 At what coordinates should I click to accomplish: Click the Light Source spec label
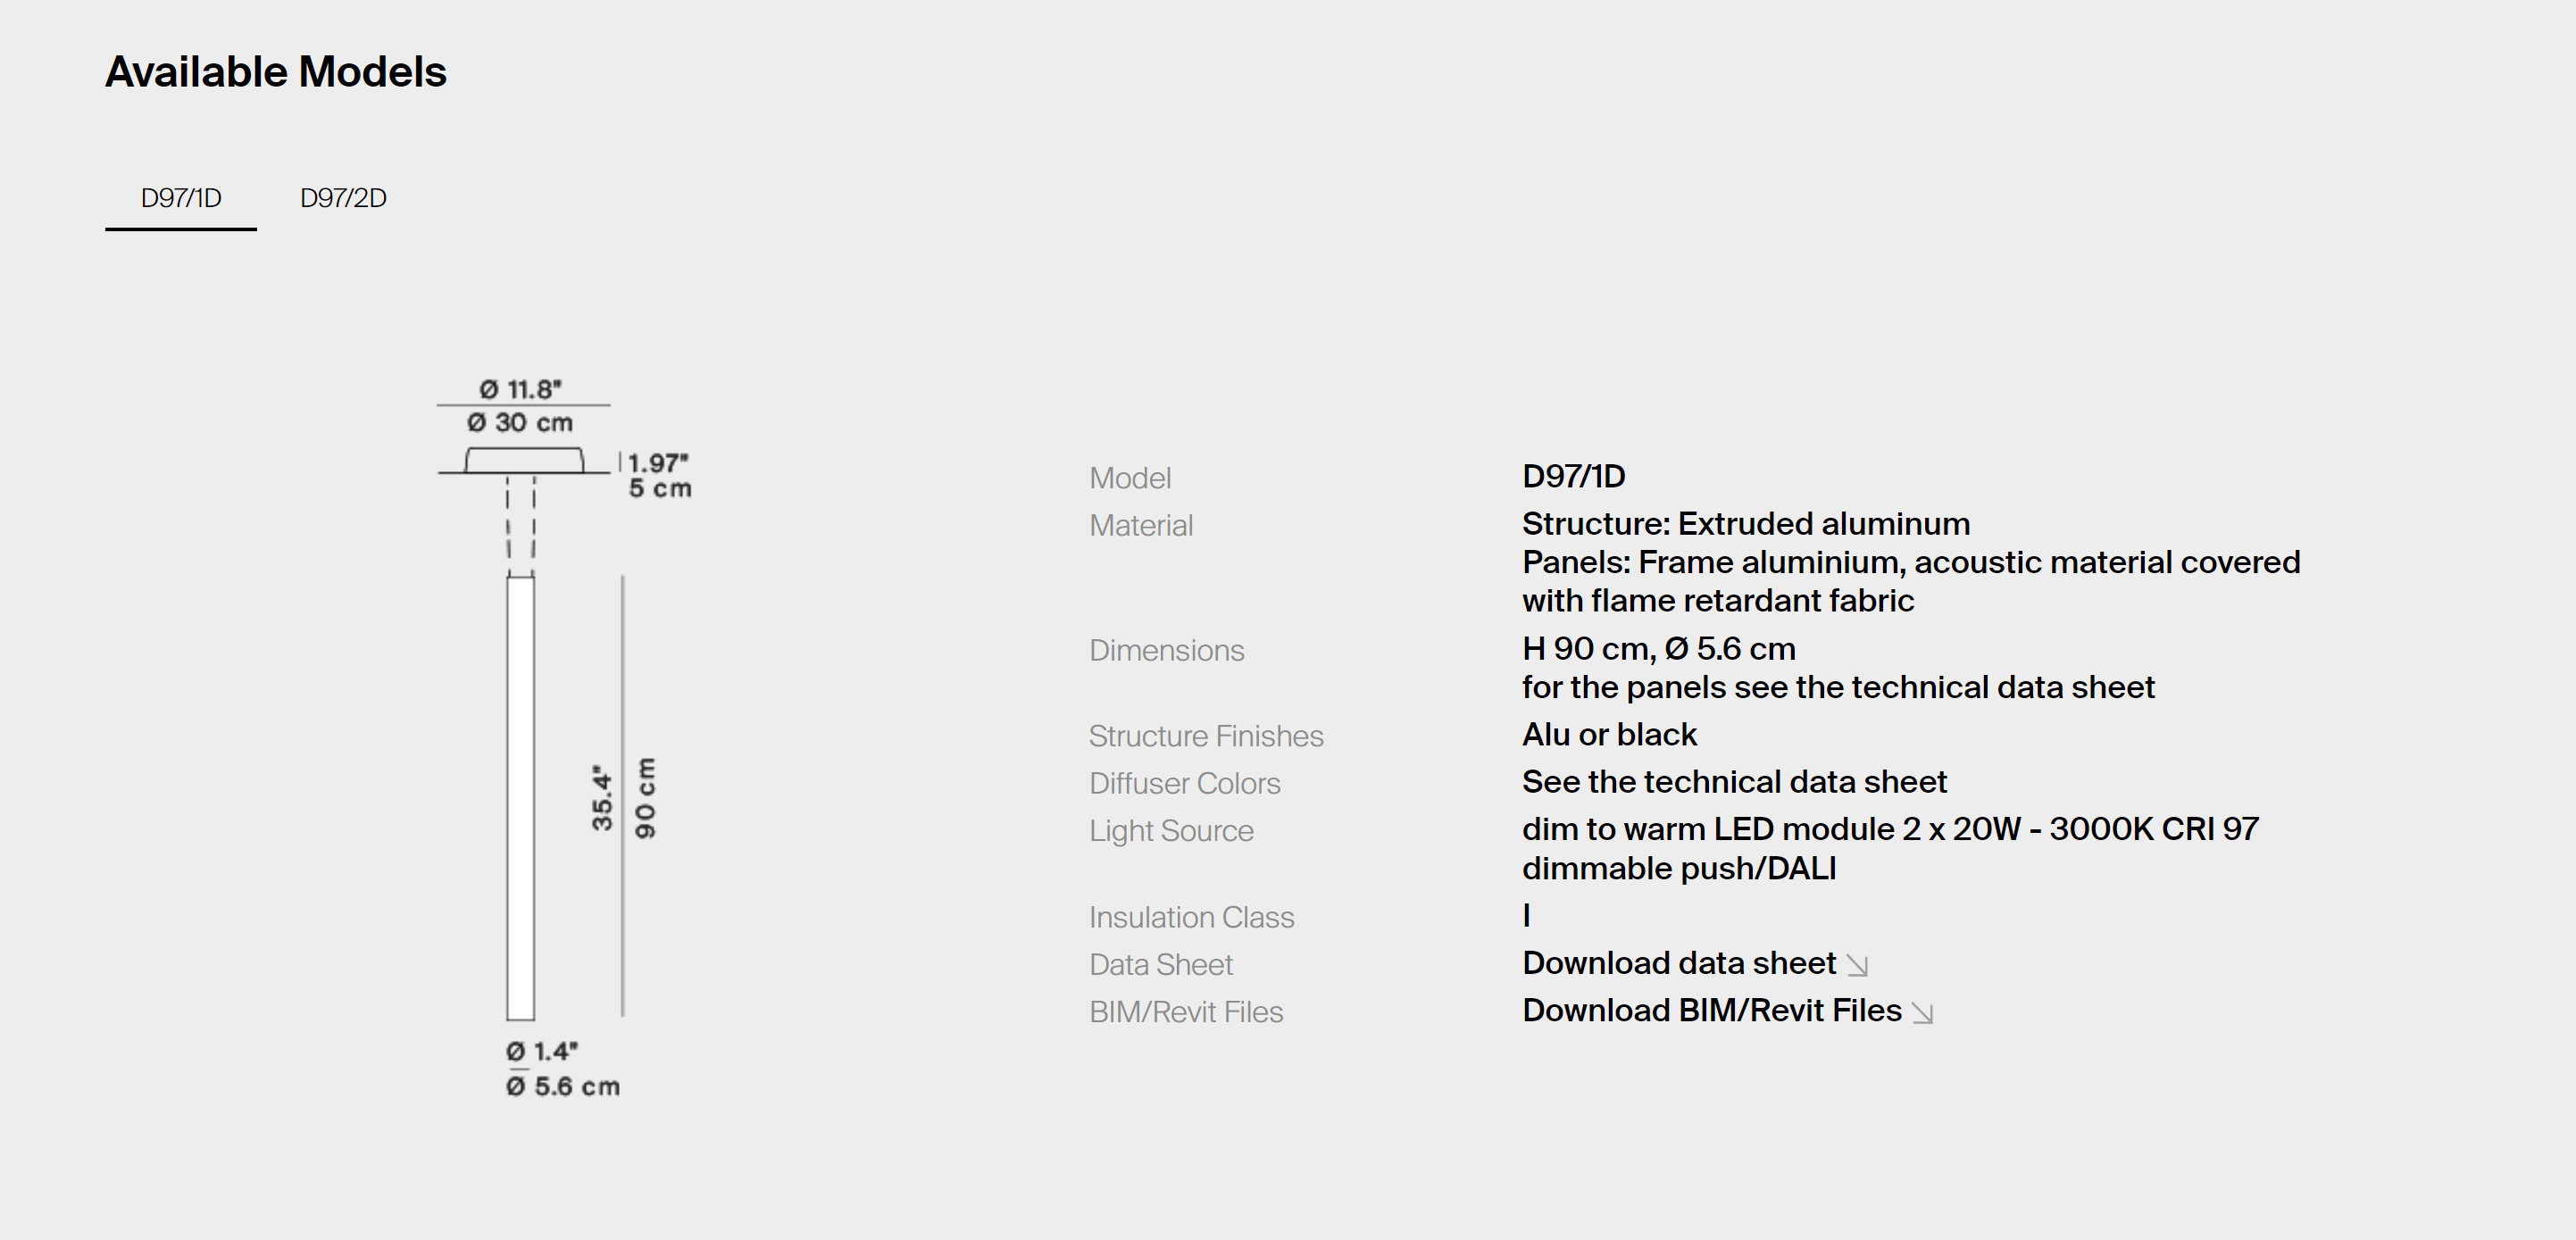pyautogui.click(x=1171, y=831)
